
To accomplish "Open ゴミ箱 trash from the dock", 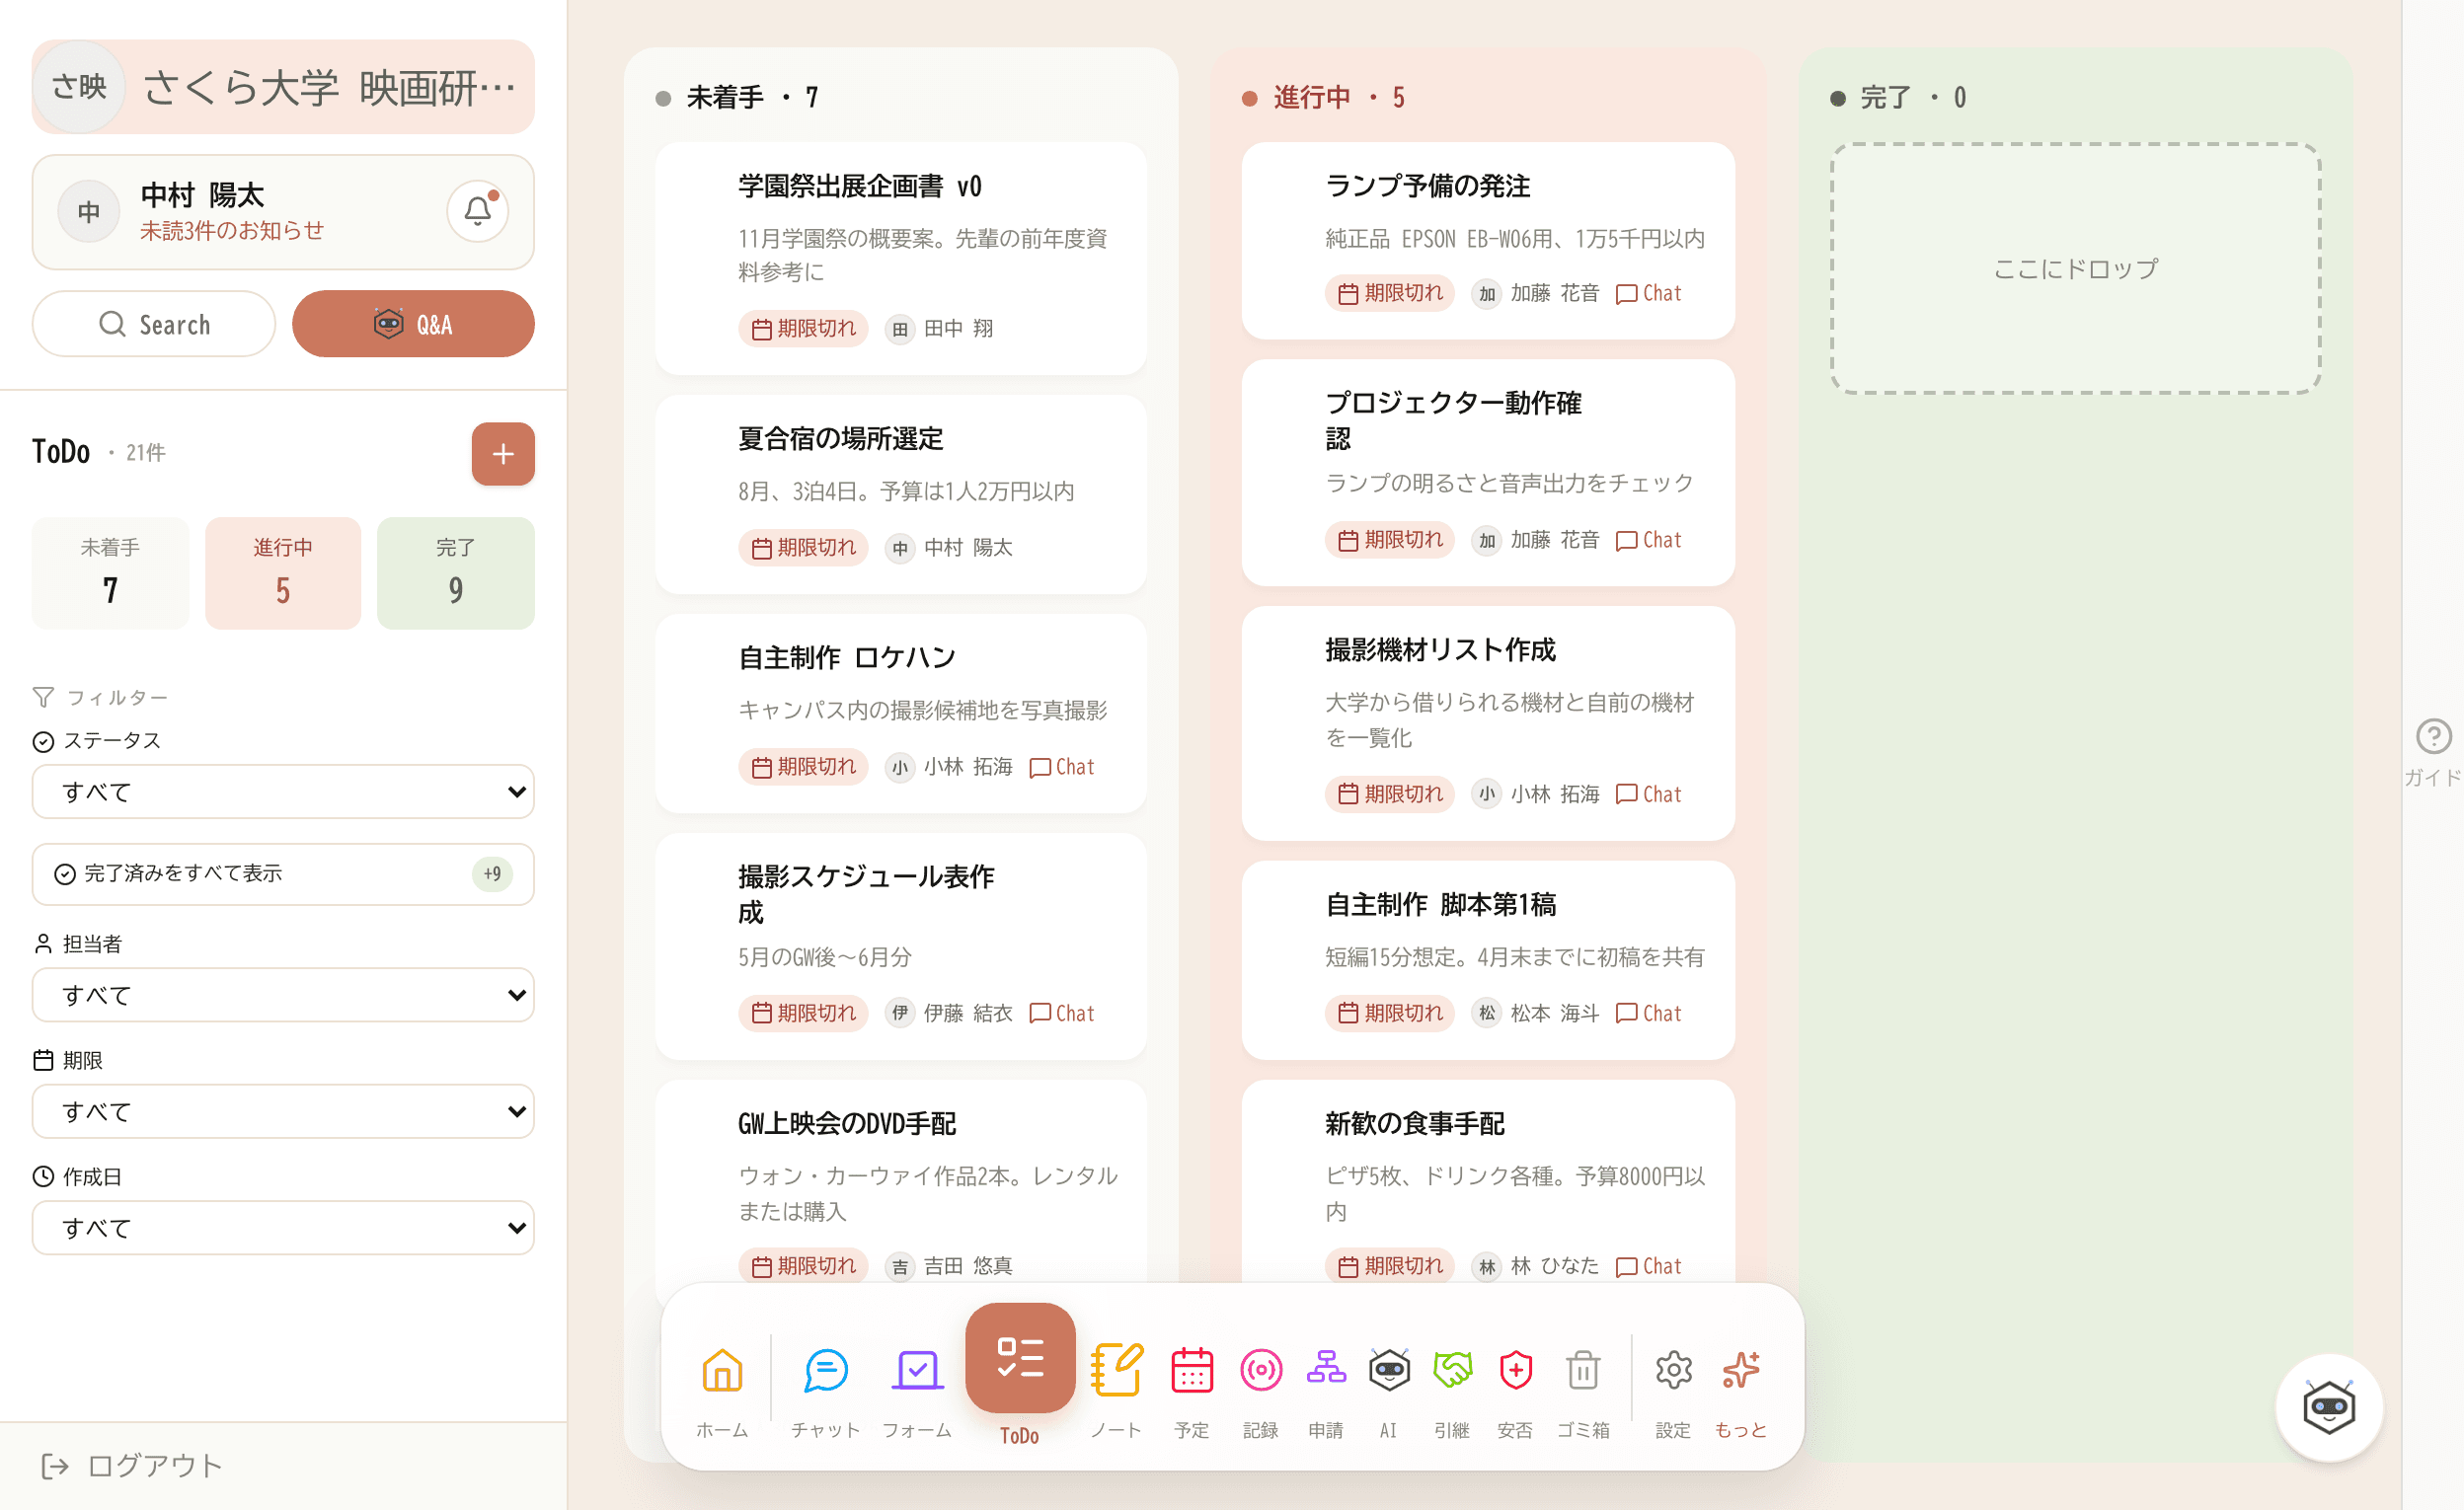I will pyautogui.click(x=1584, y=1391).
